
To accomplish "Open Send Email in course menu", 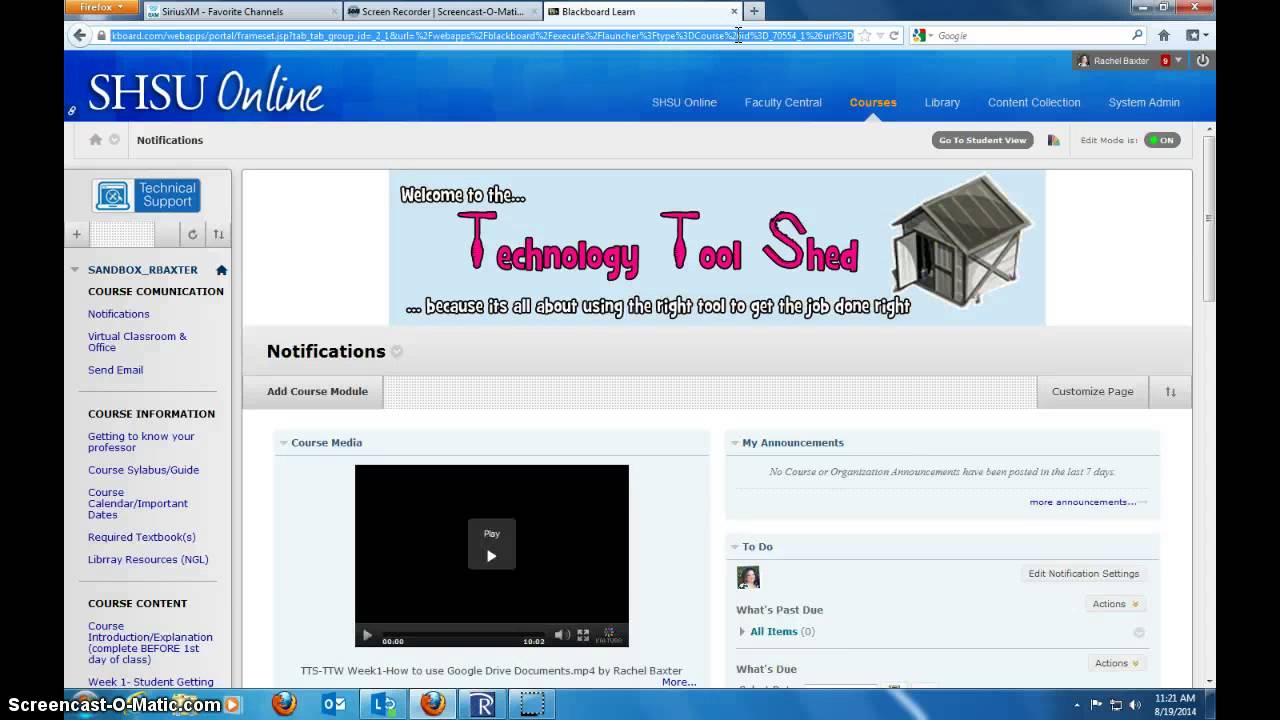I will [x=115, y=370].
